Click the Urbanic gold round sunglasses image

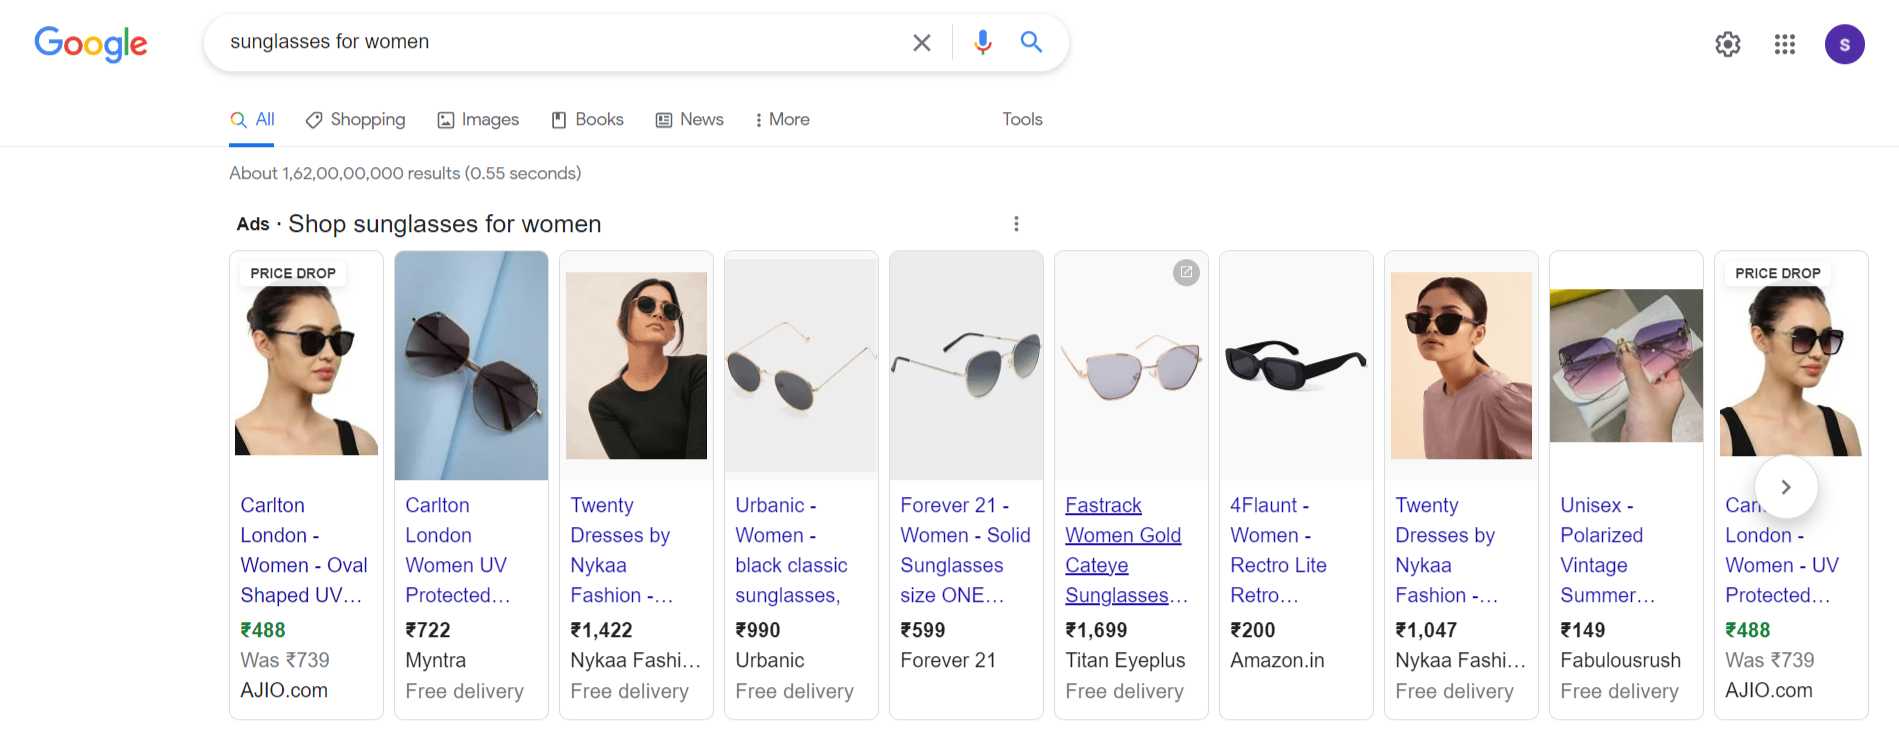tap(801, 366)
